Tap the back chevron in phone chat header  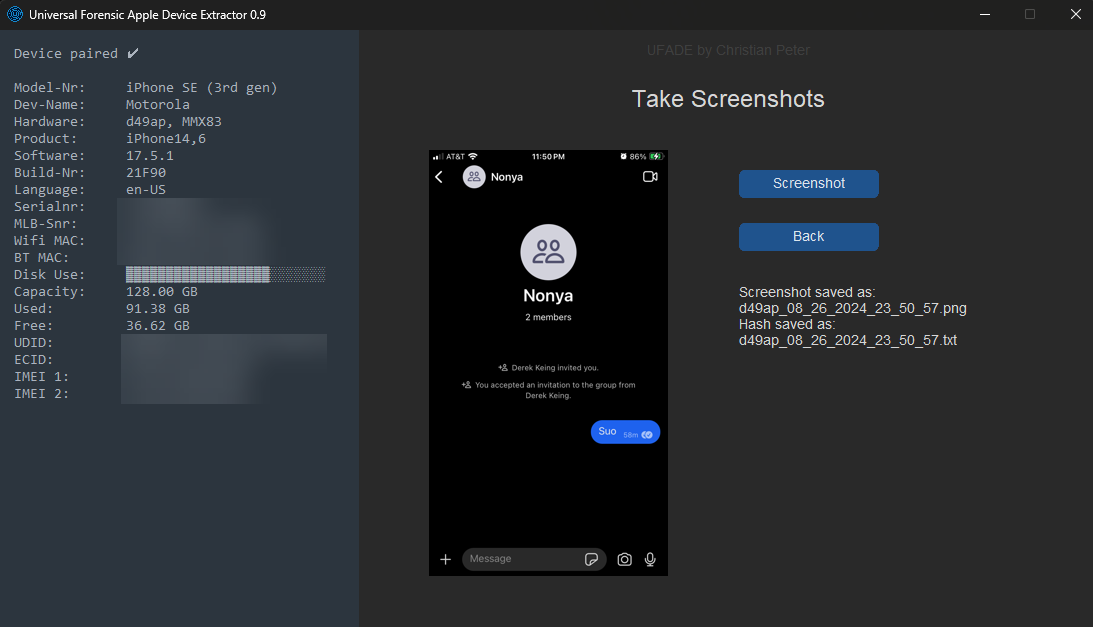click(439, 177)
